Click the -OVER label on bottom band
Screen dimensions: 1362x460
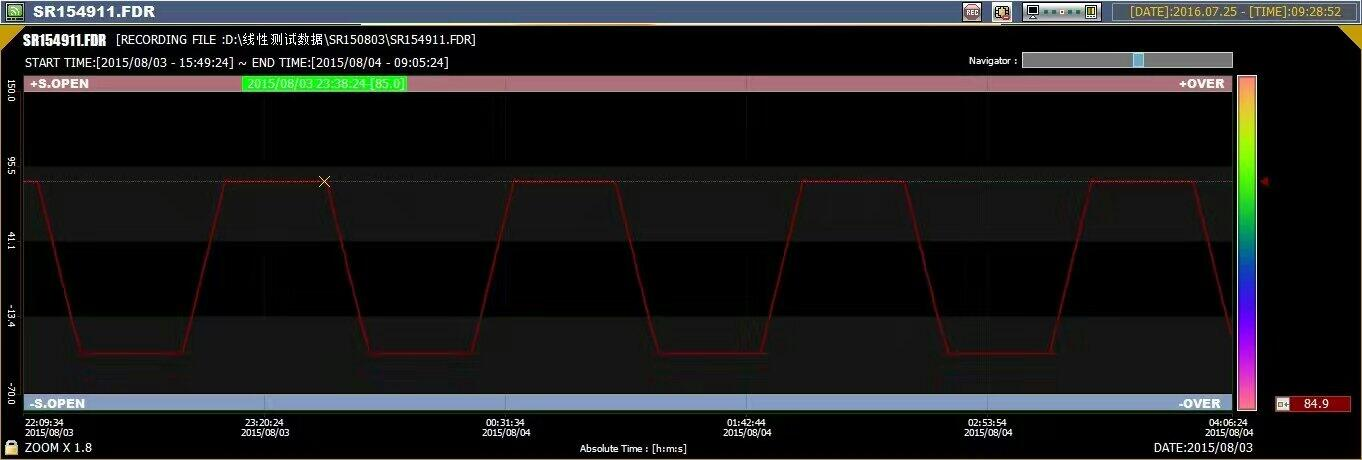(x=1202, y=403)
